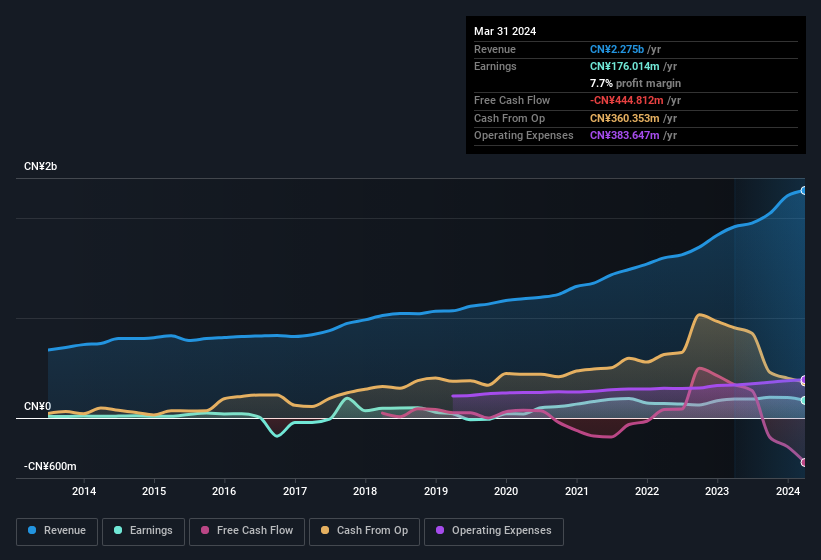The image size is (821, 560).
Task: Click the teal Earnings legend dot
Action: [119, 530]
